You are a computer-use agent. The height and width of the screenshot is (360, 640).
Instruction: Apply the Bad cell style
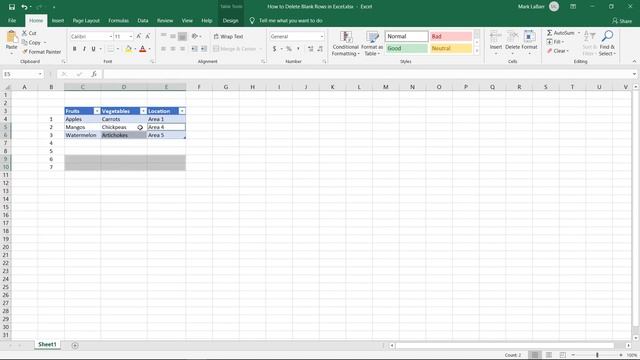(x=451, y=36)
